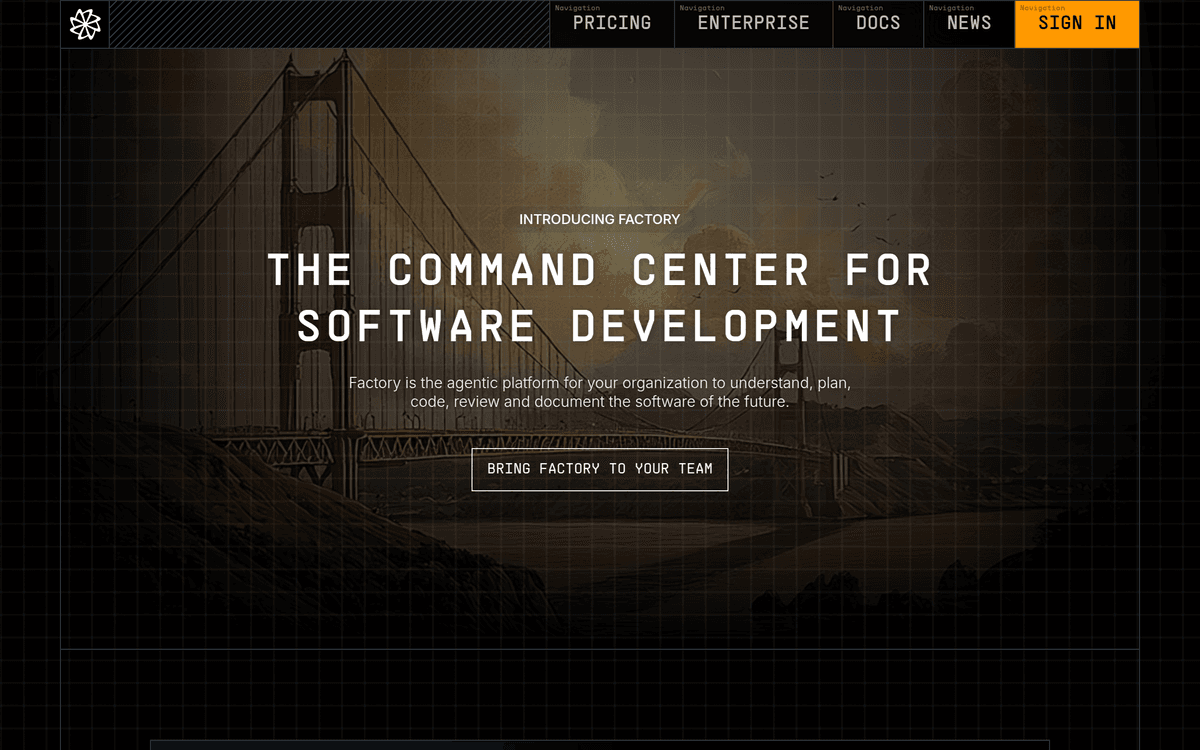This screenshot has width=1200, height=750.
Task: Click the Introducing Factory label text
Action: (599, 219)
